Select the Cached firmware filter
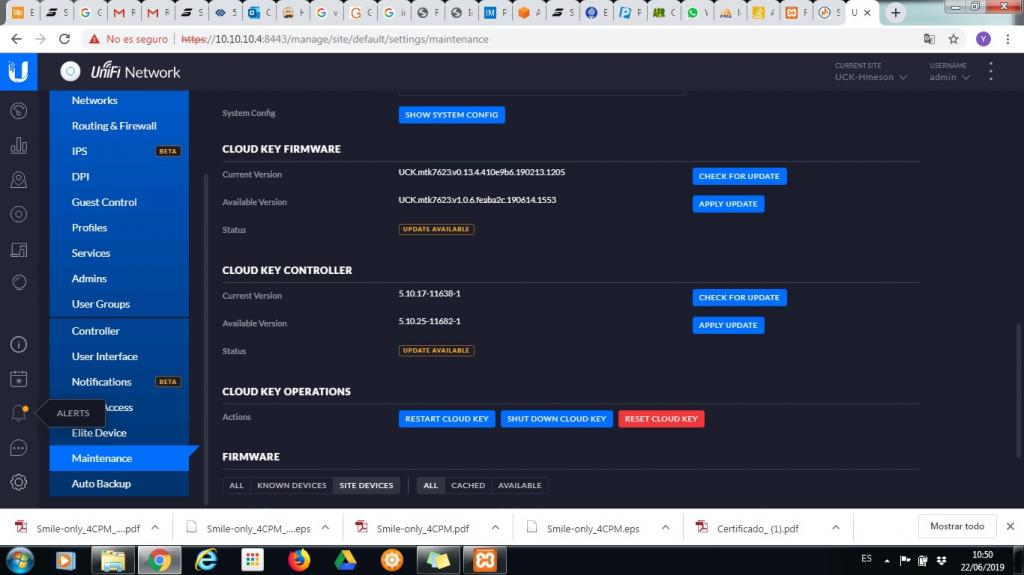Screen dimensions: 1024x575 pyautogui.click(x=468, y=485)
